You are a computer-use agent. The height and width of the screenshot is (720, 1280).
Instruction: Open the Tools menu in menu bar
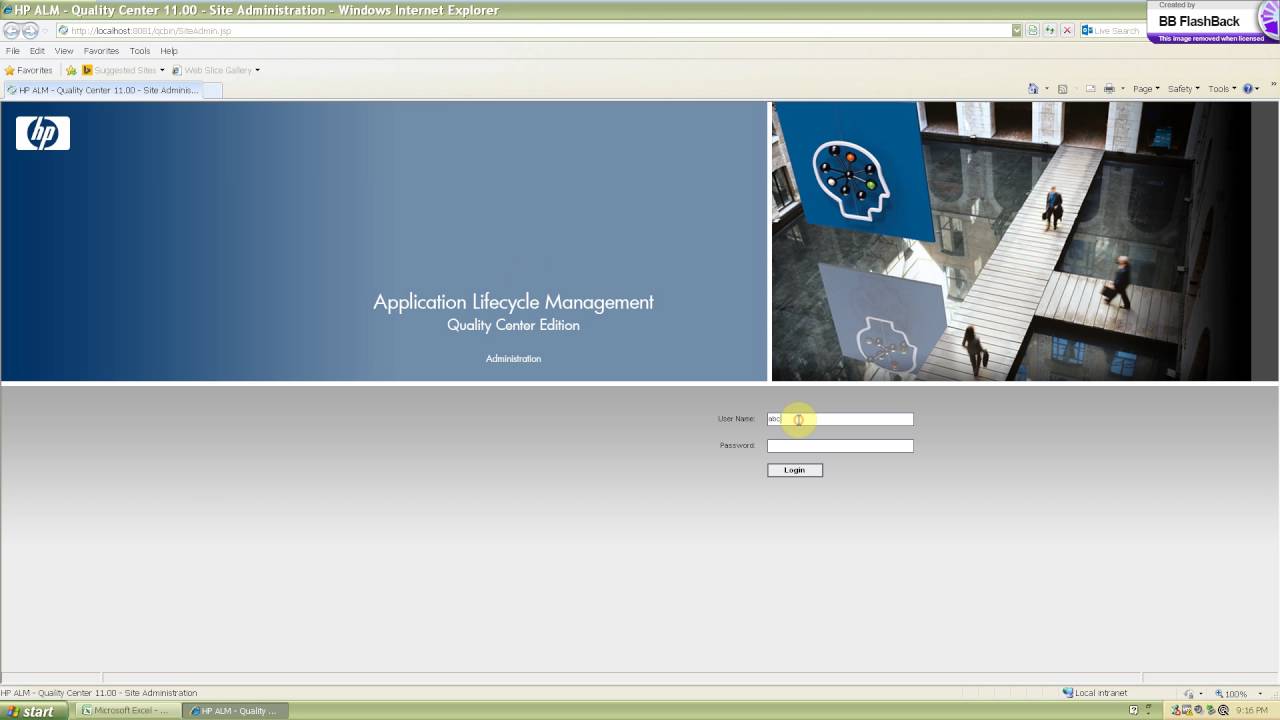(140, 51)
